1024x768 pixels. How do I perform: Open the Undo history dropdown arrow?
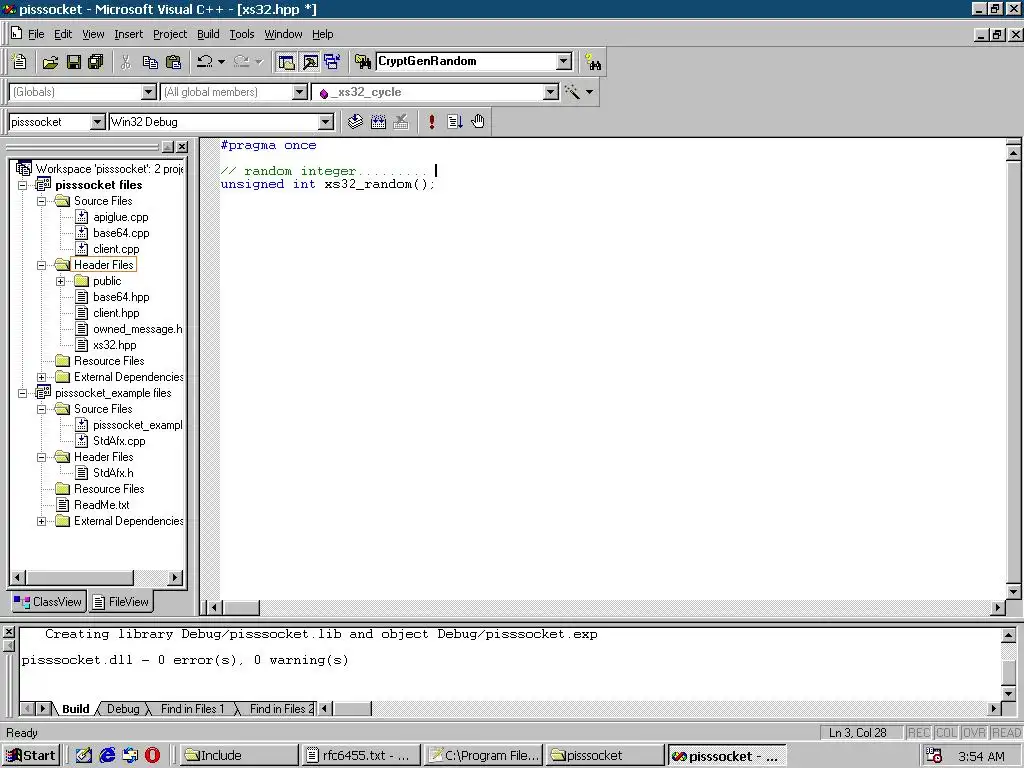point(221,62)
